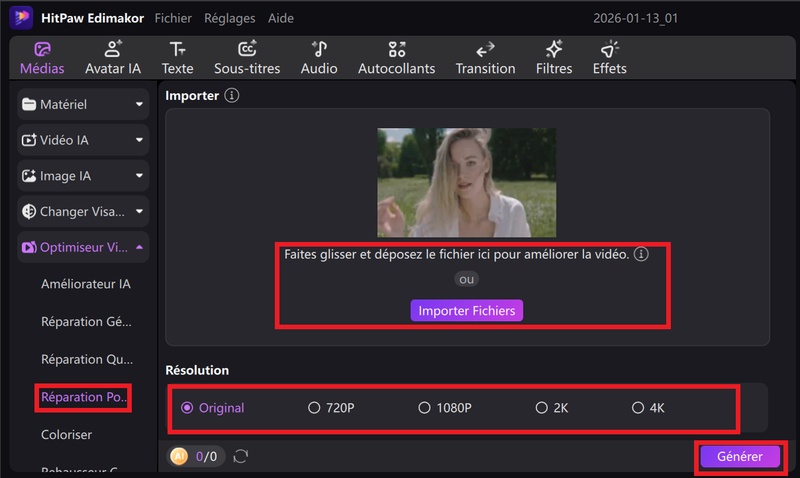Choose Réparation Gé... in sidebar
The height and width of the screenshot is (478, 800).
point(86,322)
